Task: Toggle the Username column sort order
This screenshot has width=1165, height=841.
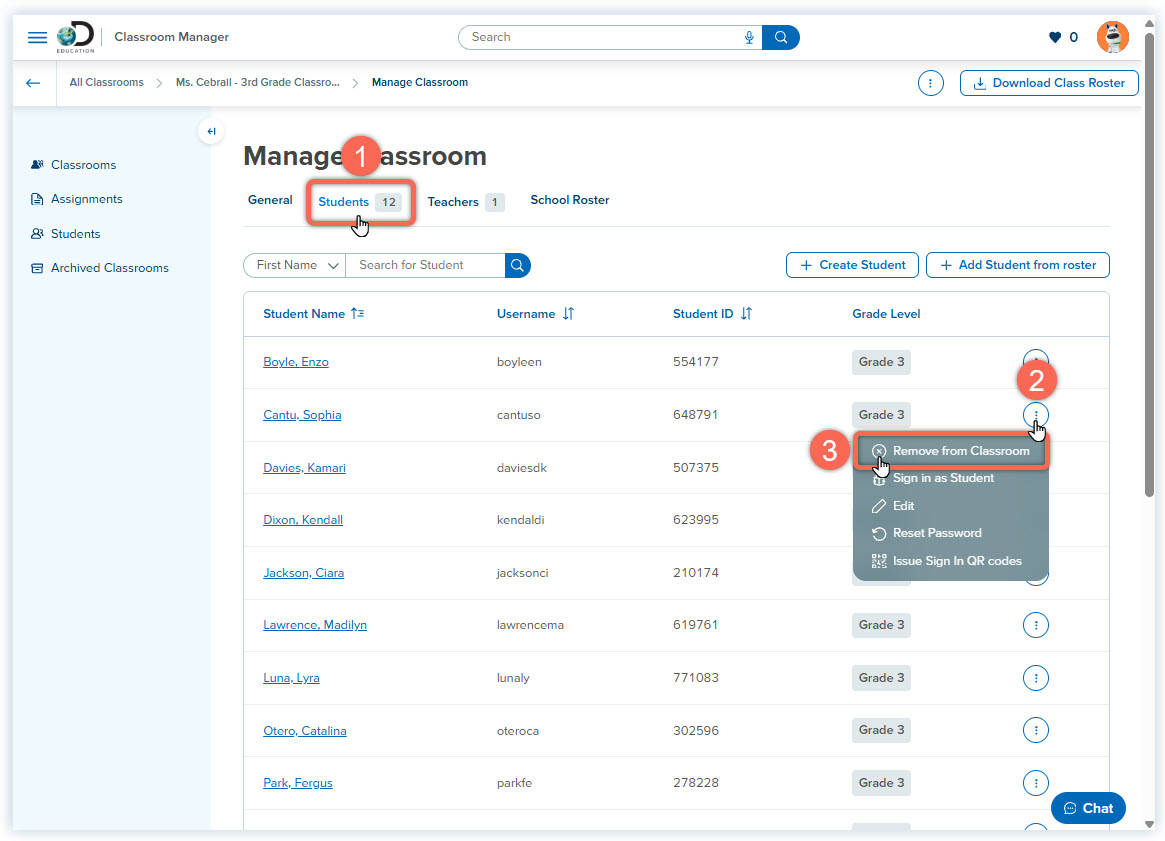Action: click(565, 313)
